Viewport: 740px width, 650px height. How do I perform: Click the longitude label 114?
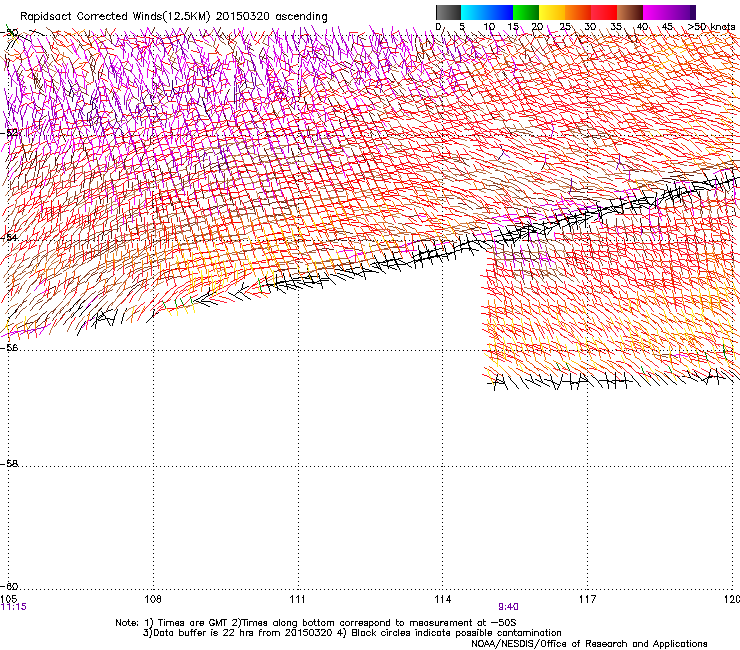click(x=442, y=599)
